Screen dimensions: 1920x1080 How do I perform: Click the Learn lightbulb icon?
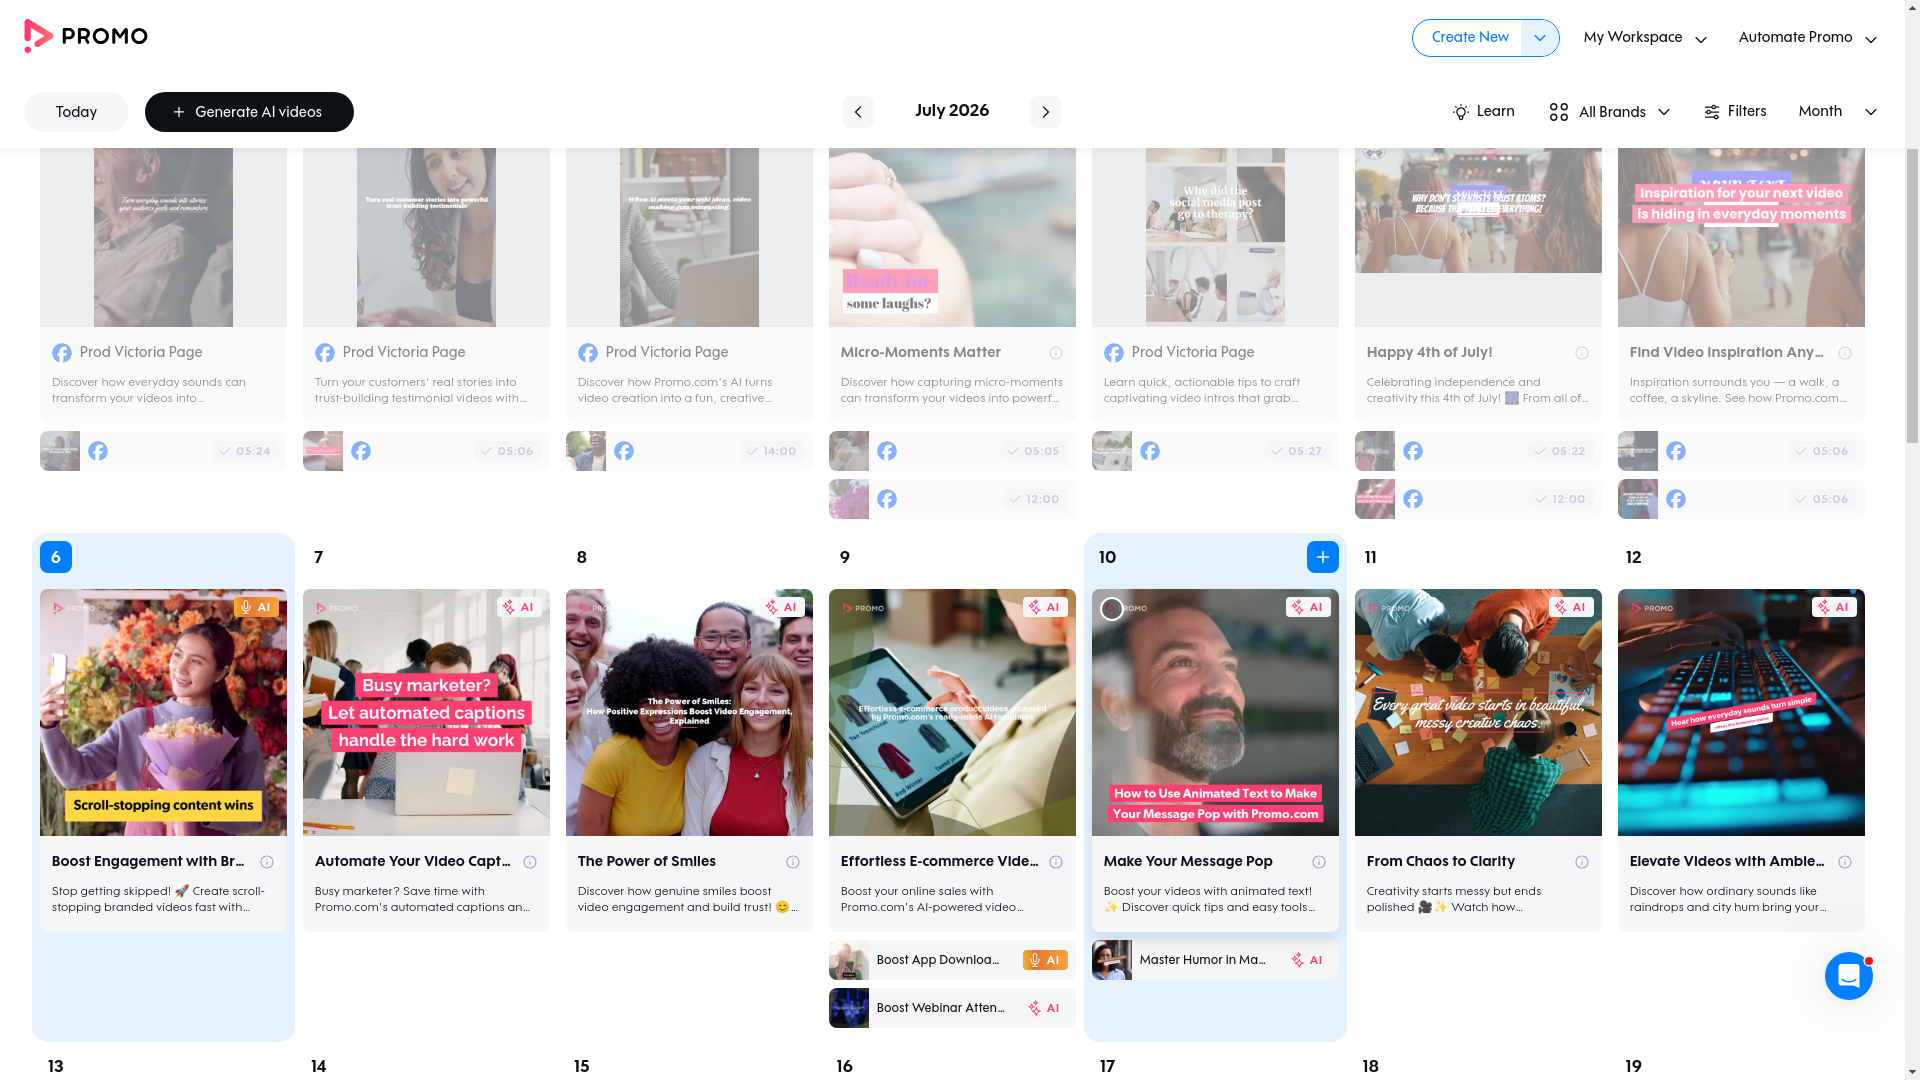[1460, 112]
